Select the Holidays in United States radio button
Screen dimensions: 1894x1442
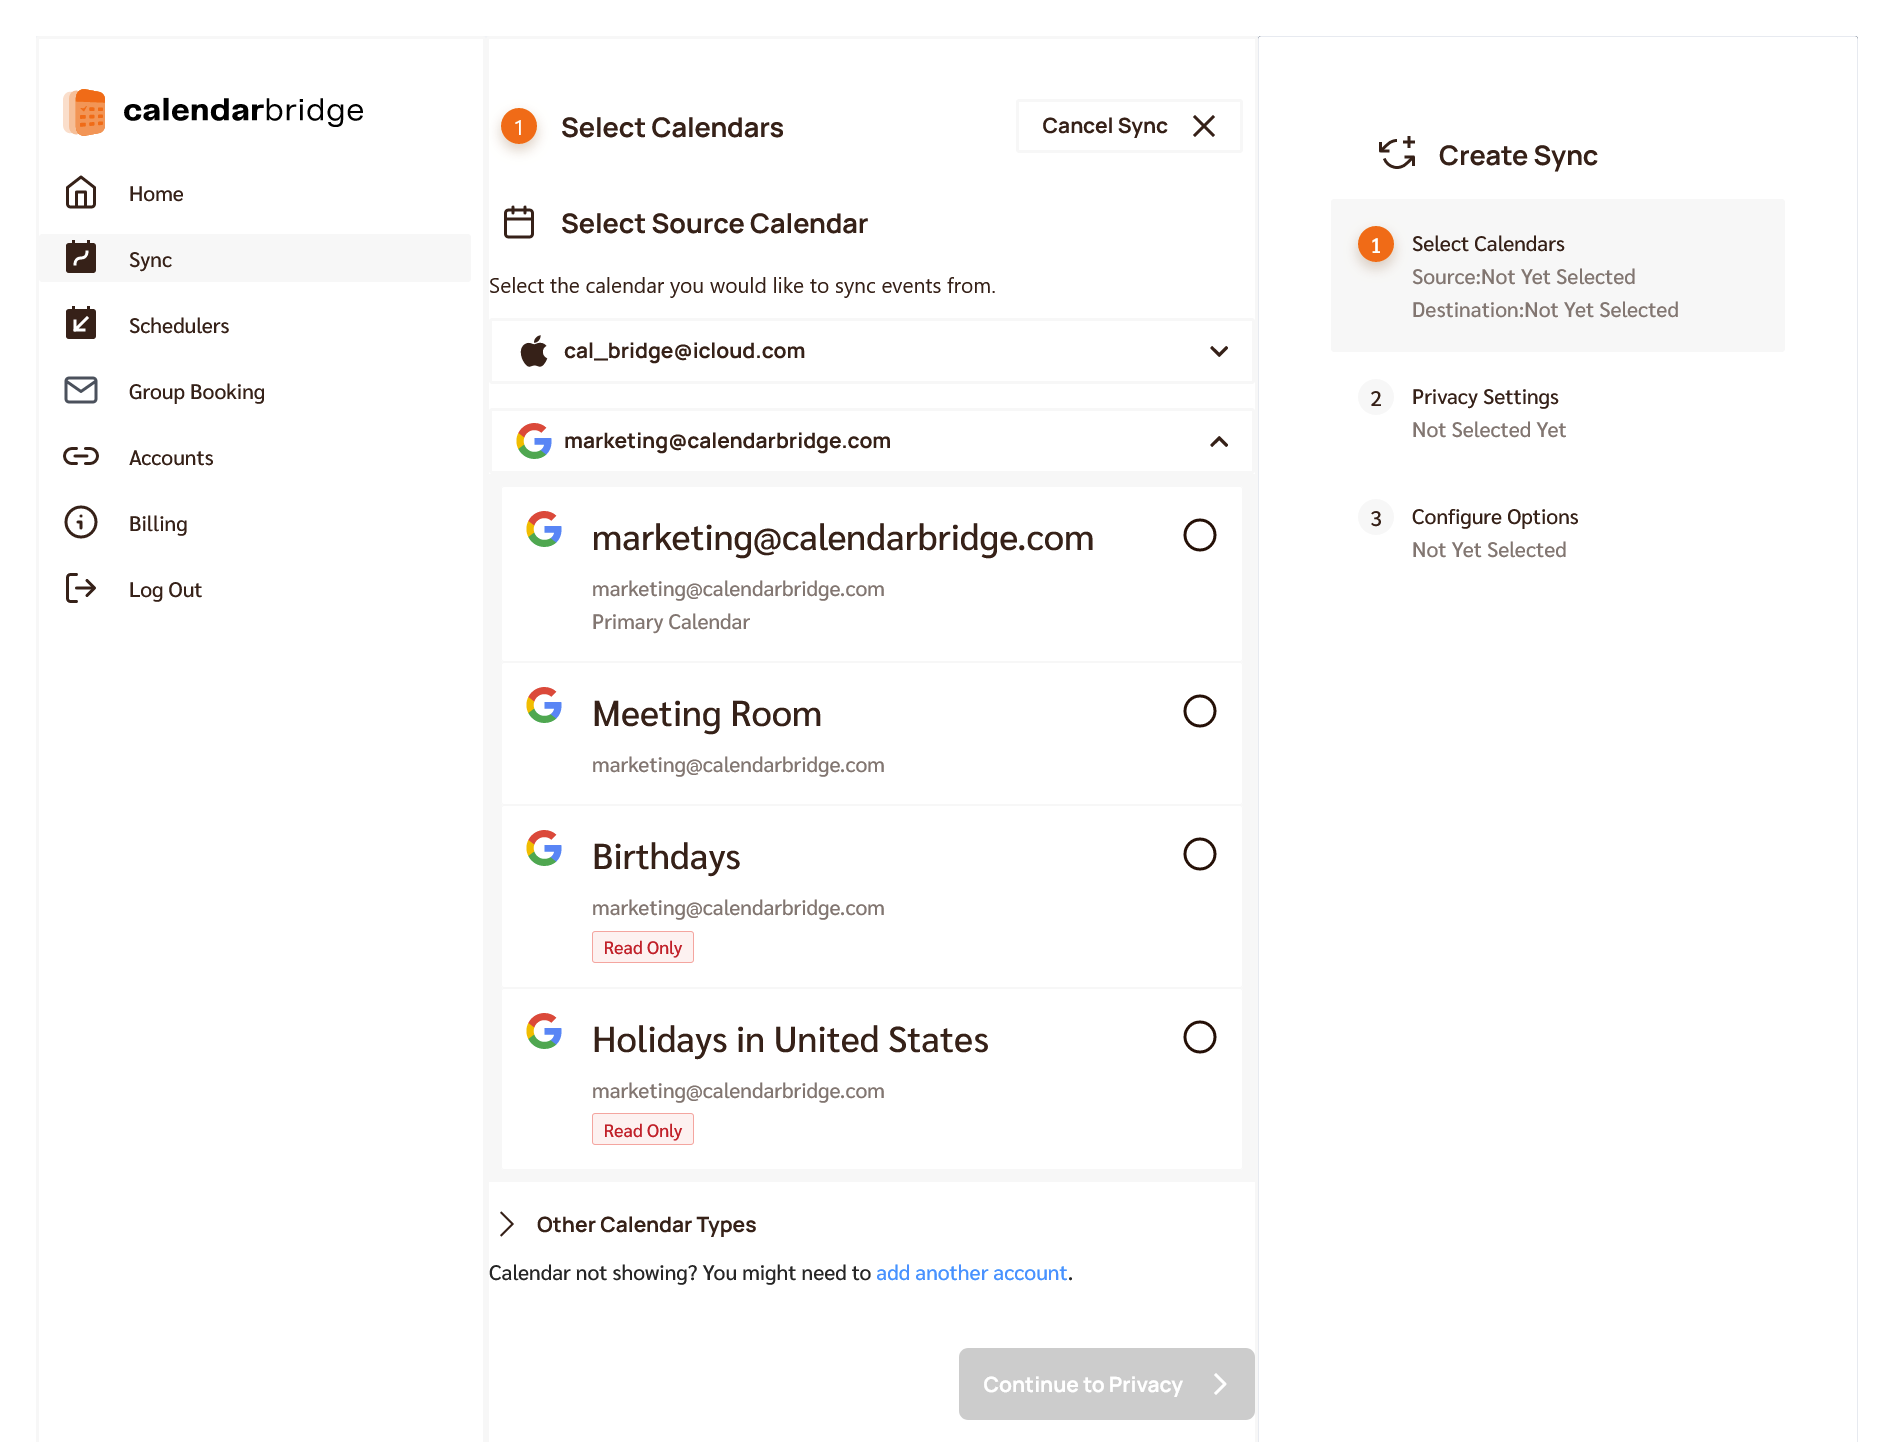tap(1200, 1037)
